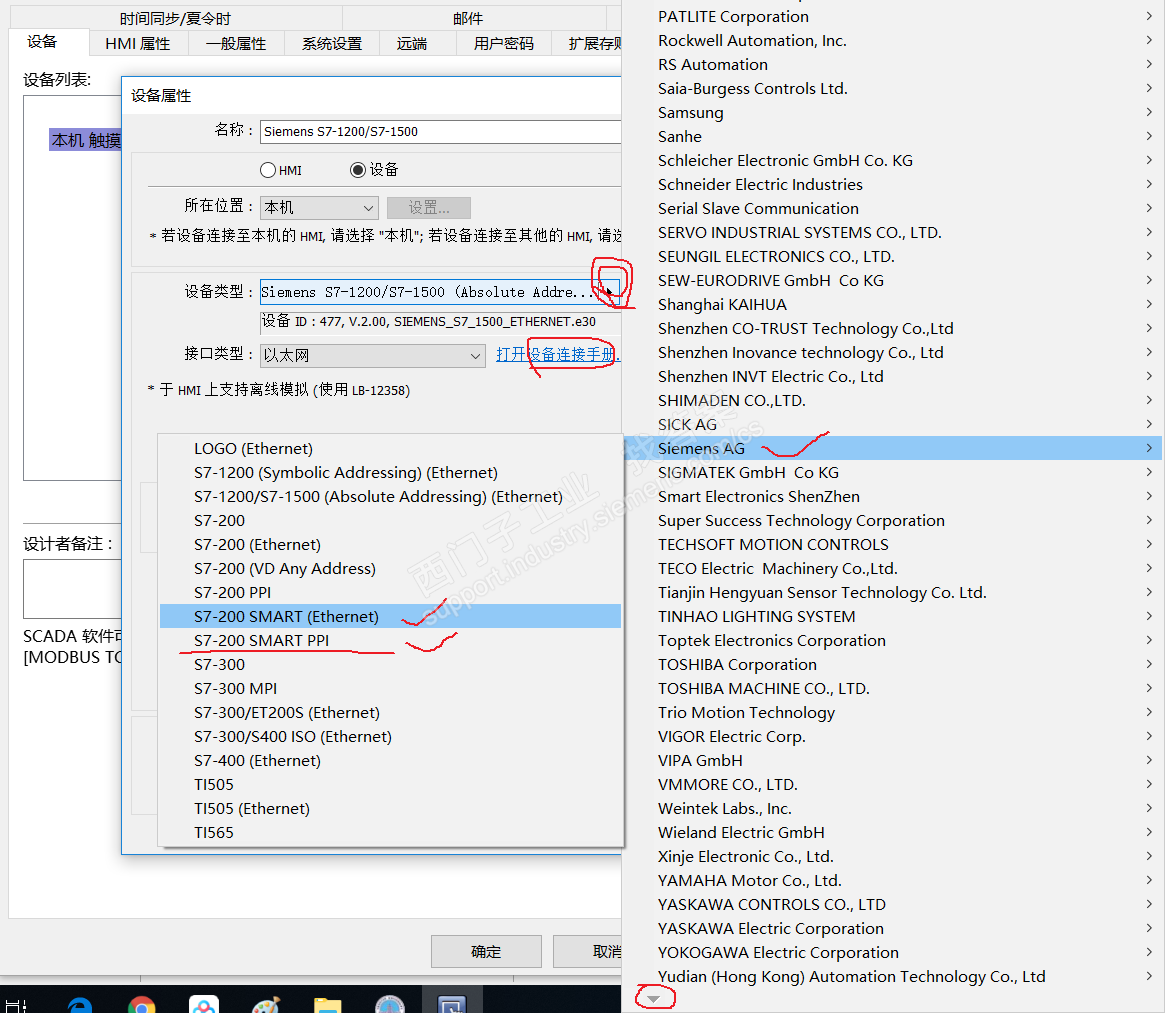Choose TI565 driver
This screenshot has height=1013, width=1165.
[x=391, y=832]
